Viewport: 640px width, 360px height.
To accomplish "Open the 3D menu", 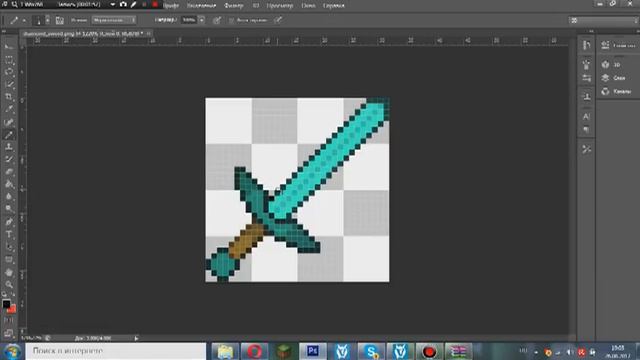I will (256, 5).
